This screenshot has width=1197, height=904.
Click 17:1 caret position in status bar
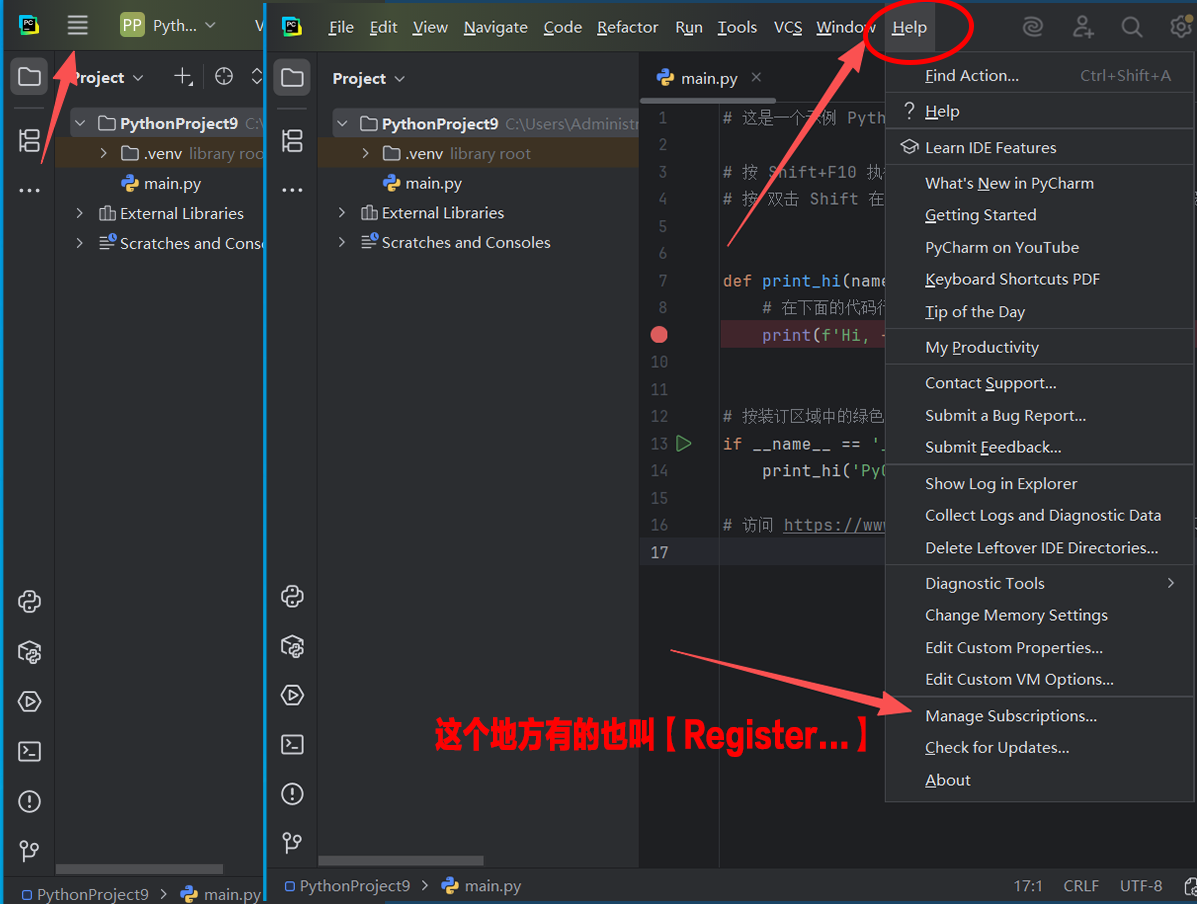(x=1028, y=886)
